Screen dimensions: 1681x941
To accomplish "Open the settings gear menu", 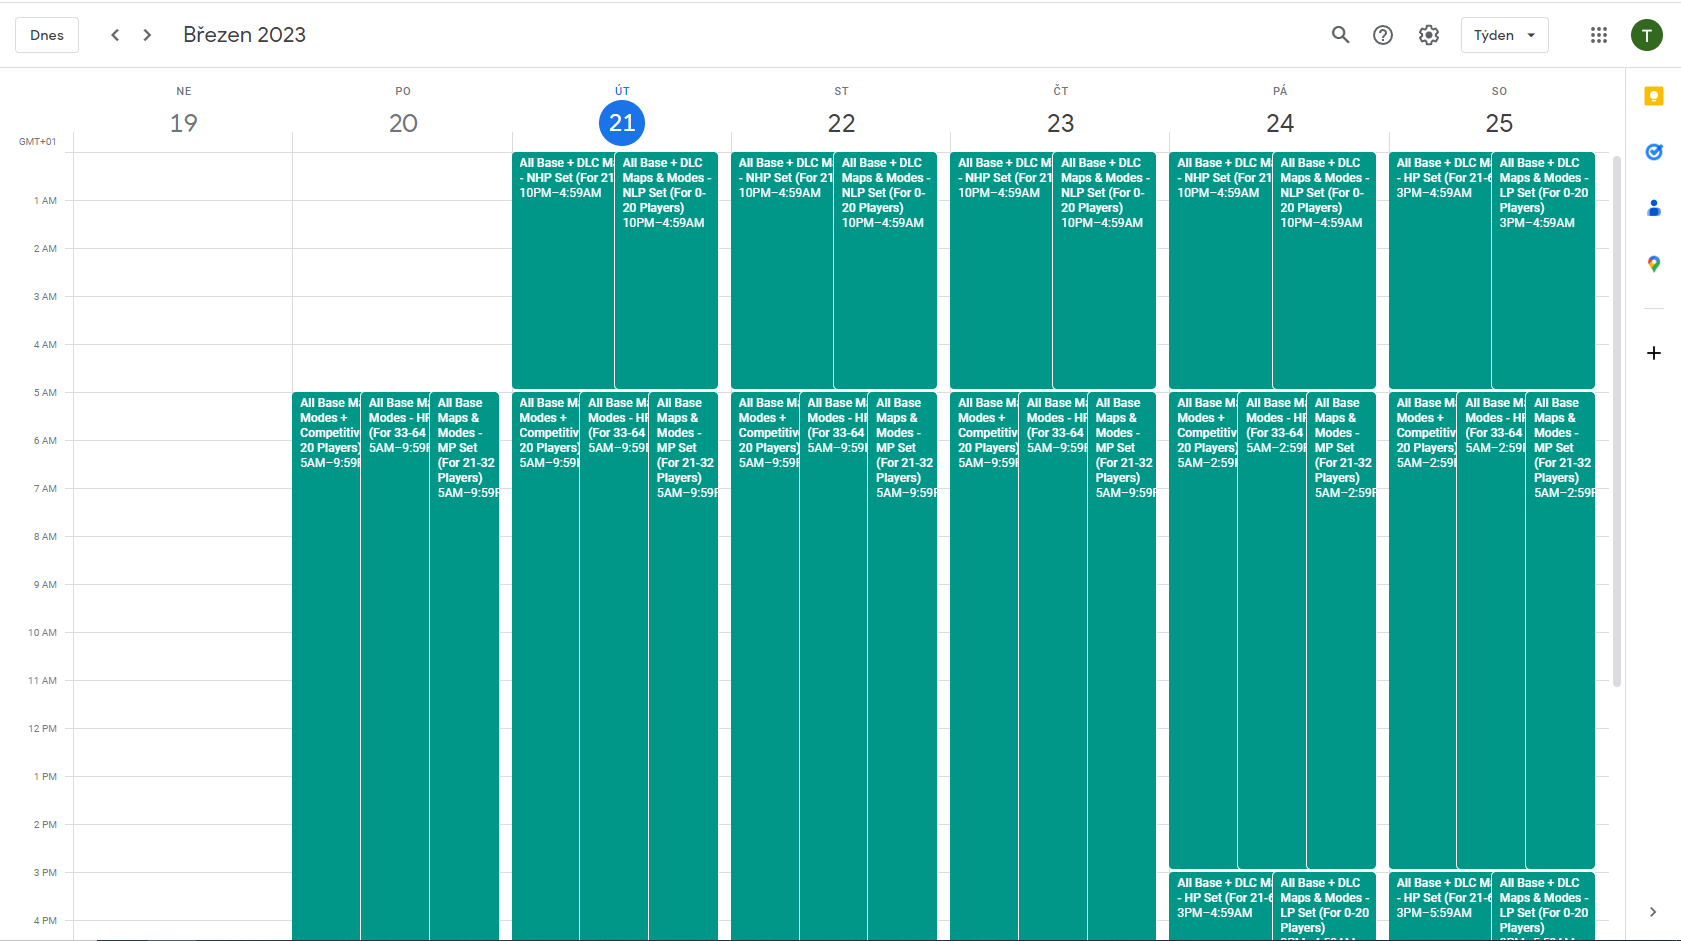I will [x=1429, y=35].
